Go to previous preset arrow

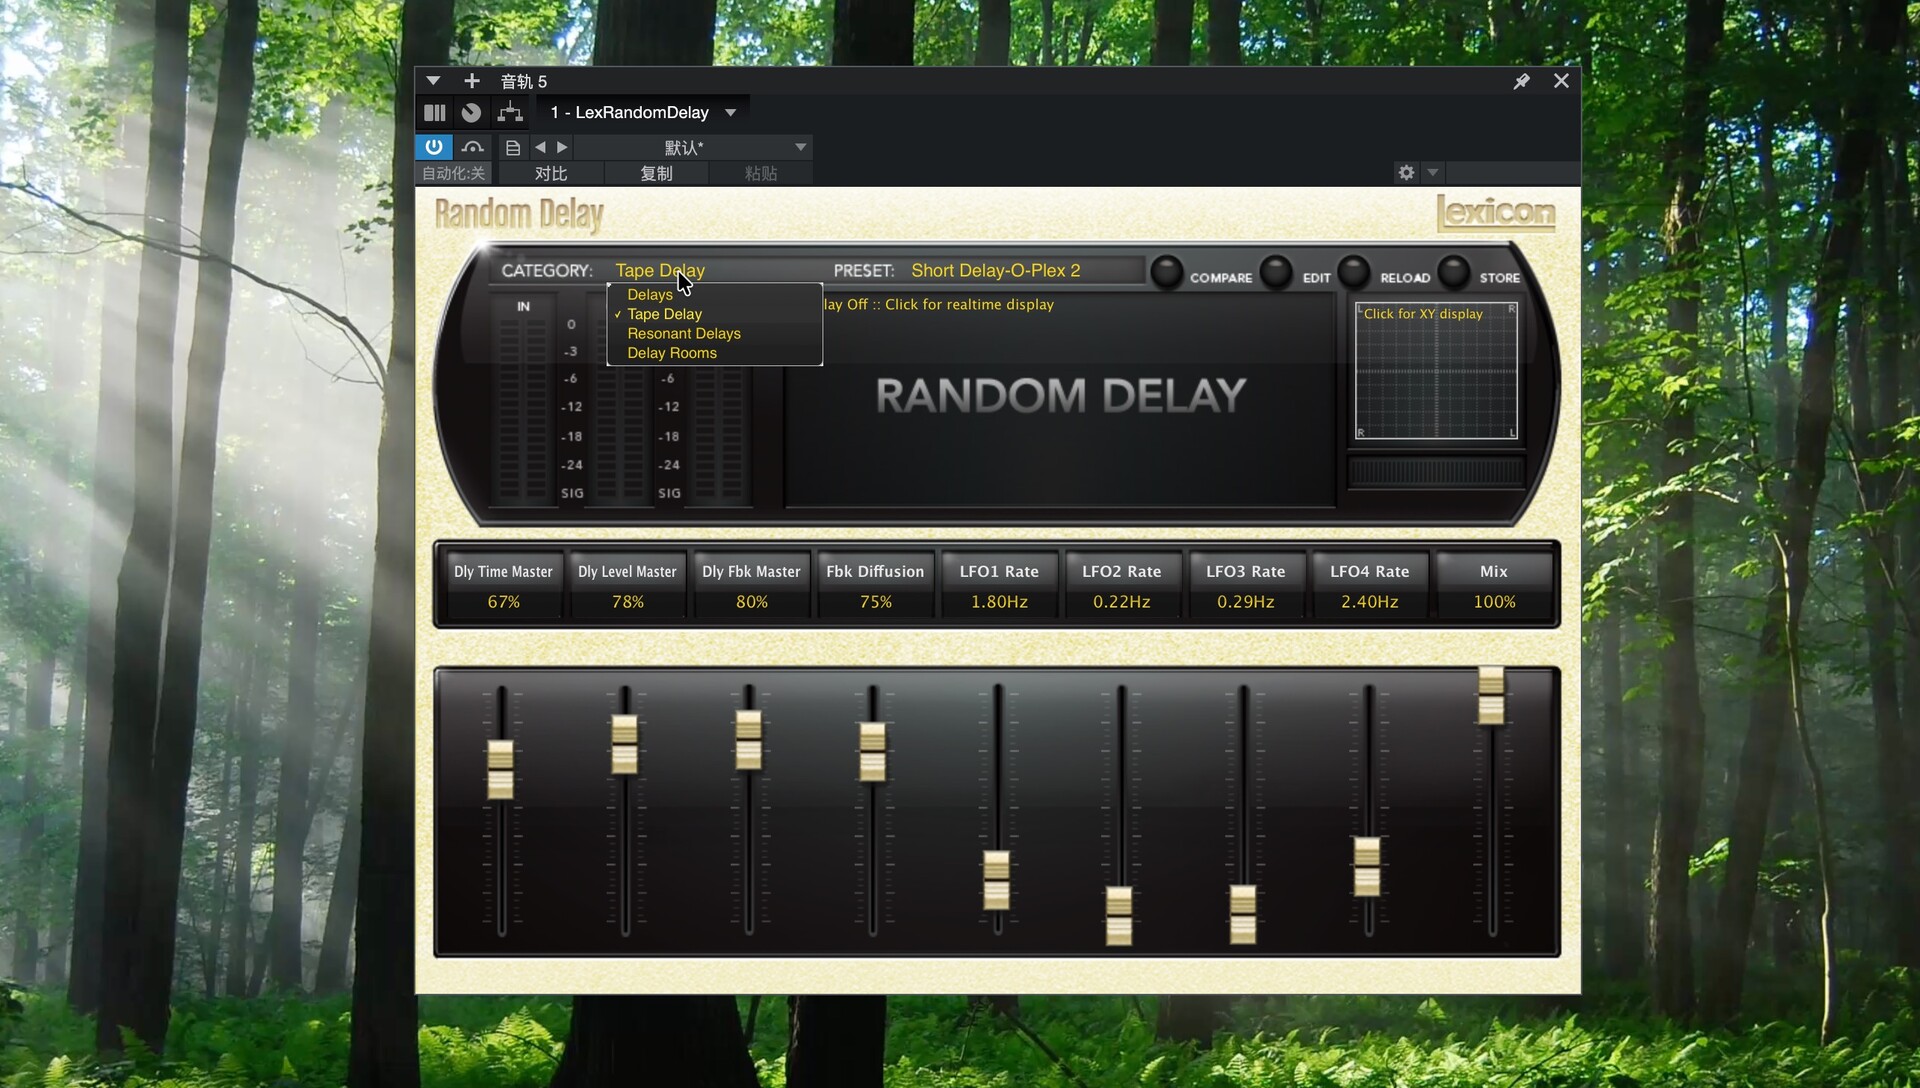[x=540, y=147]
